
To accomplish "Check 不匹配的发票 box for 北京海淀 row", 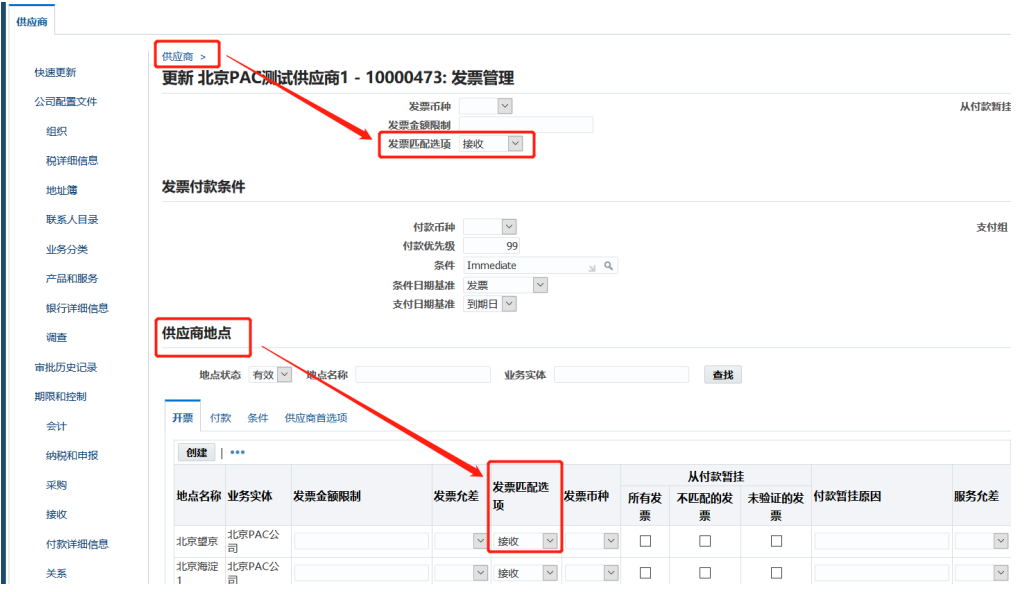I will point(705,573).
